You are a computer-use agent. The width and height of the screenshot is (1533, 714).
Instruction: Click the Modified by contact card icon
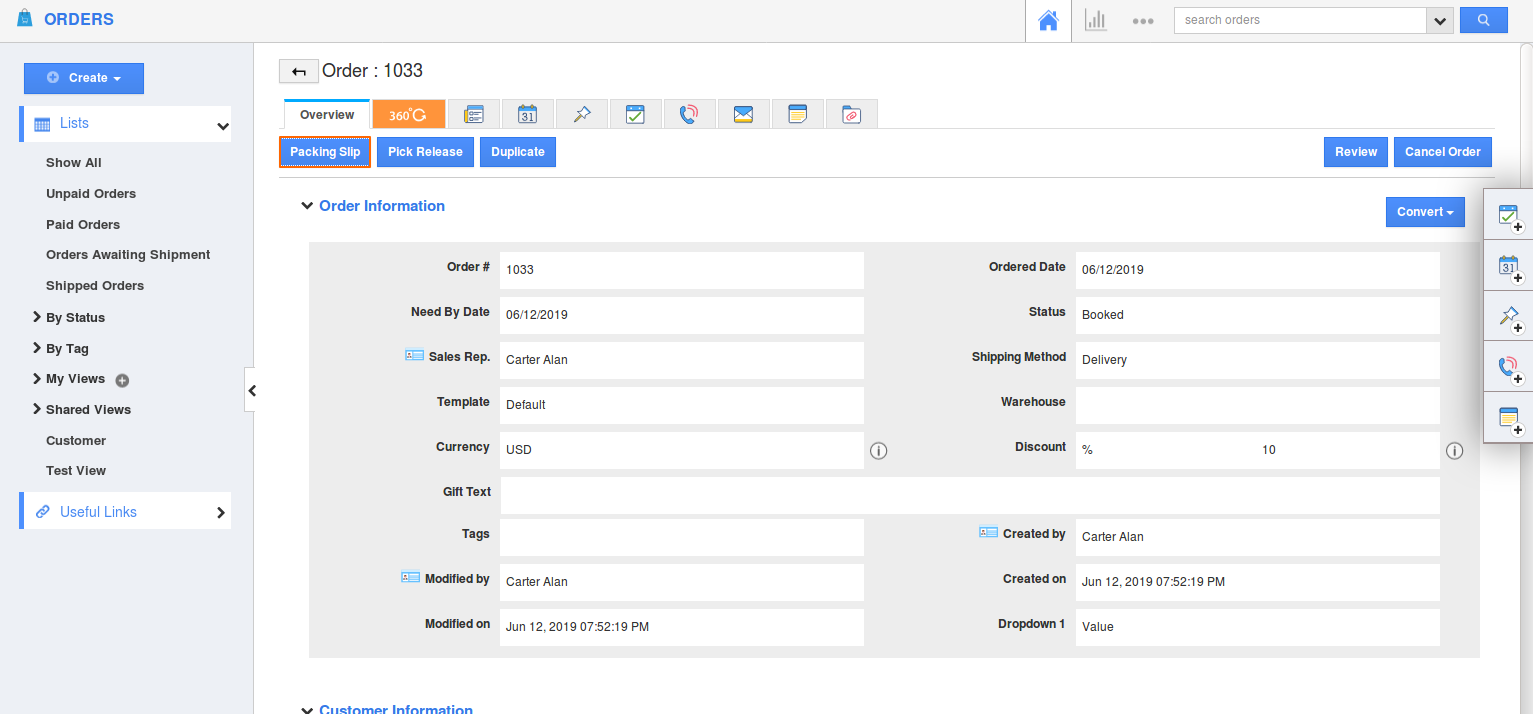[410, 577]
